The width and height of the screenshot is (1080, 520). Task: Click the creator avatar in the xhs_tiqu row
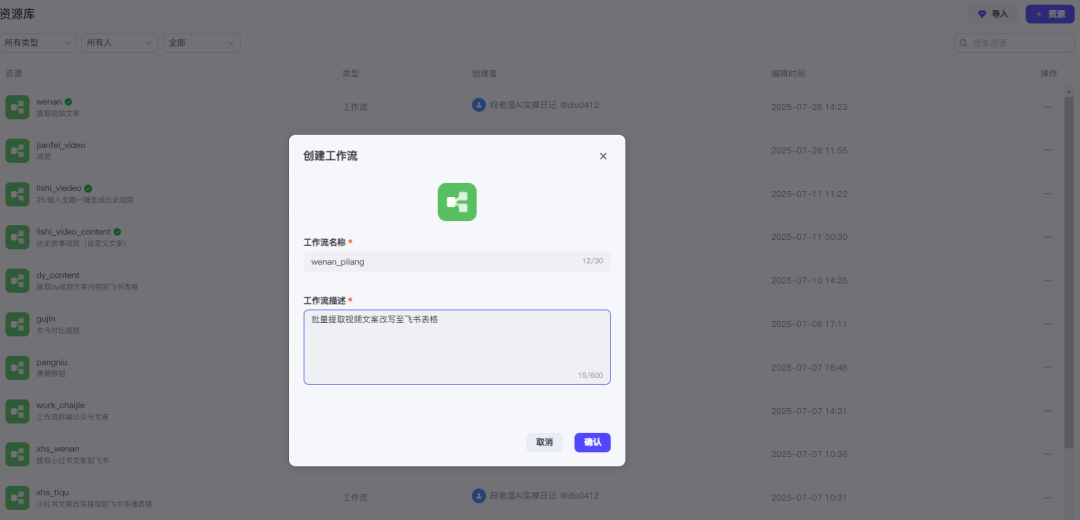(479, 495)
